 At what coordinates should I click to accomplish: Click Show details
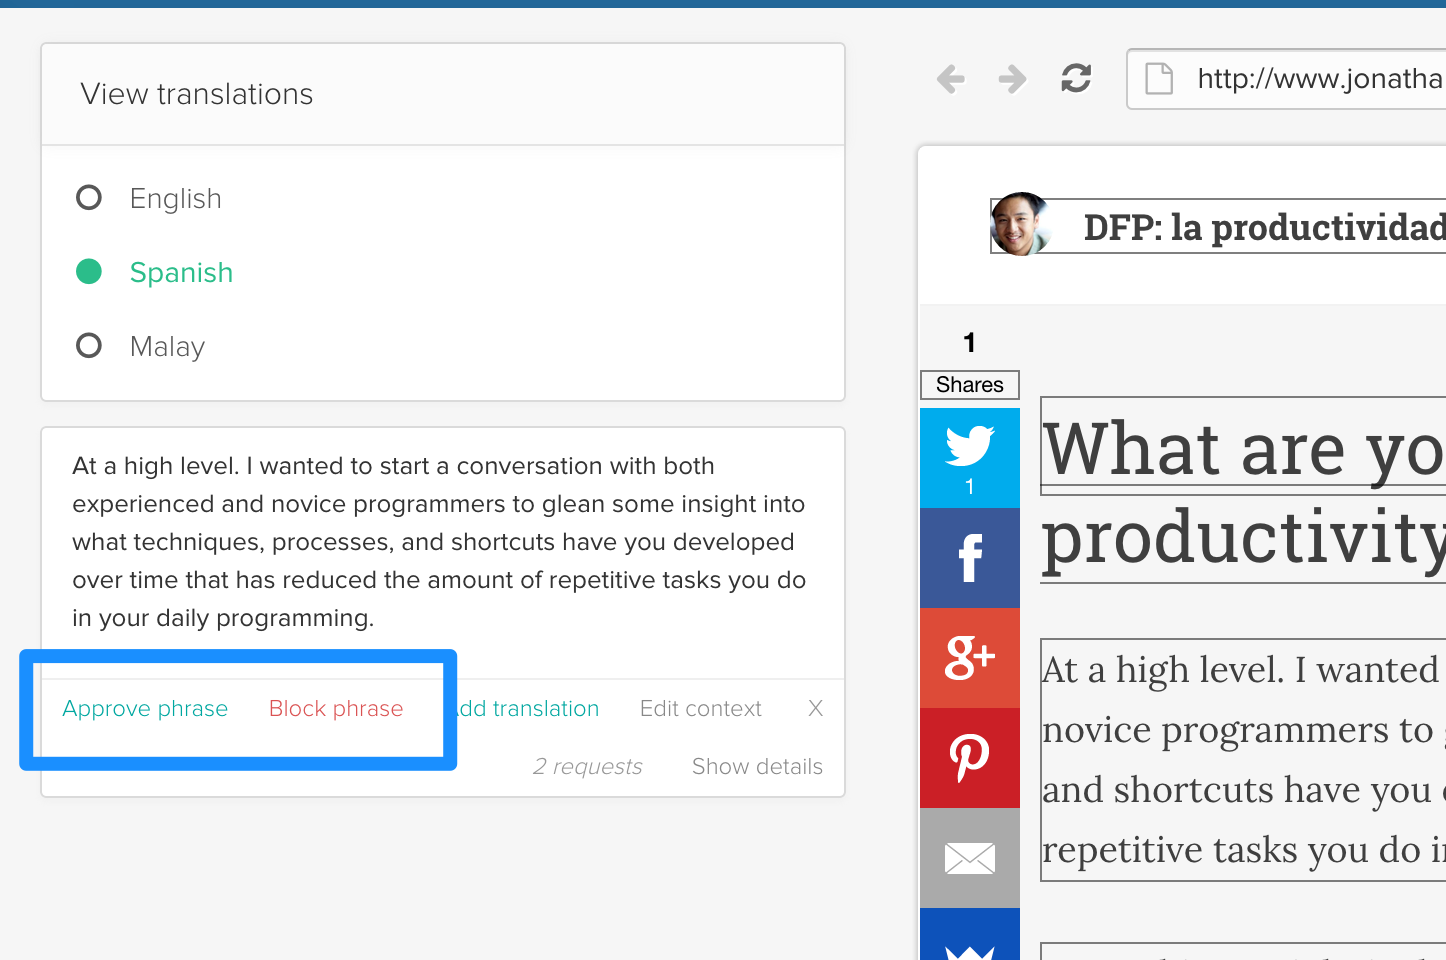pyautogui.click(x=757, y=766)
